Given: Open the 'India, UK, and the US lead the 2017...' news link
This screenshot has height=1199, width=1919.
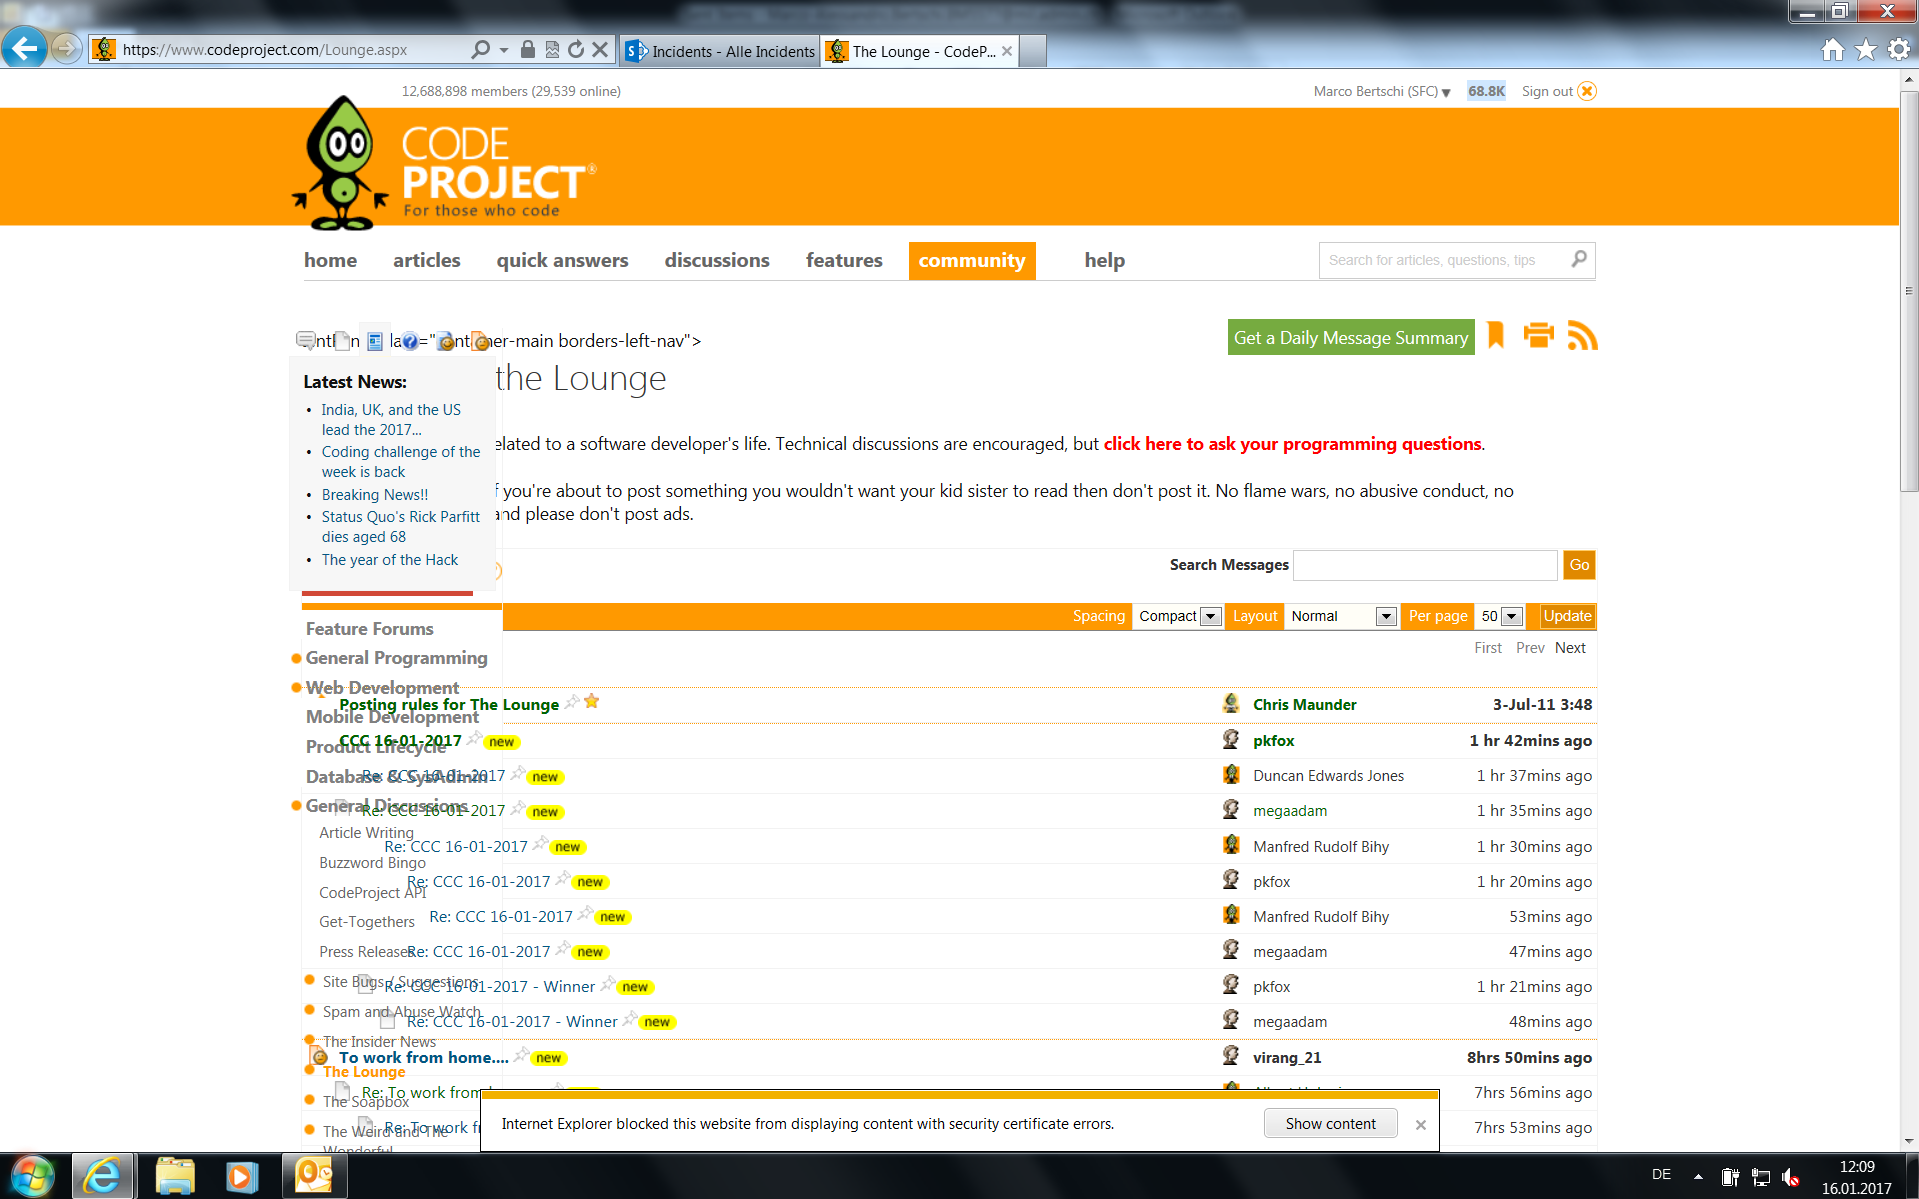Looking at the screenshot, I should point(391,420).
